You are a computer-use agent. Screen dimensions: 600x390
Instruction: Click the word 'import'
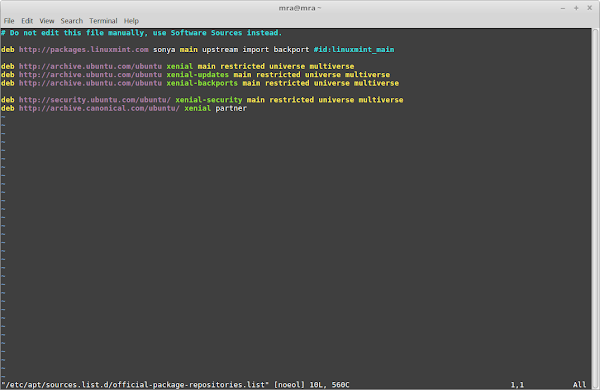(x=256, y=49)
